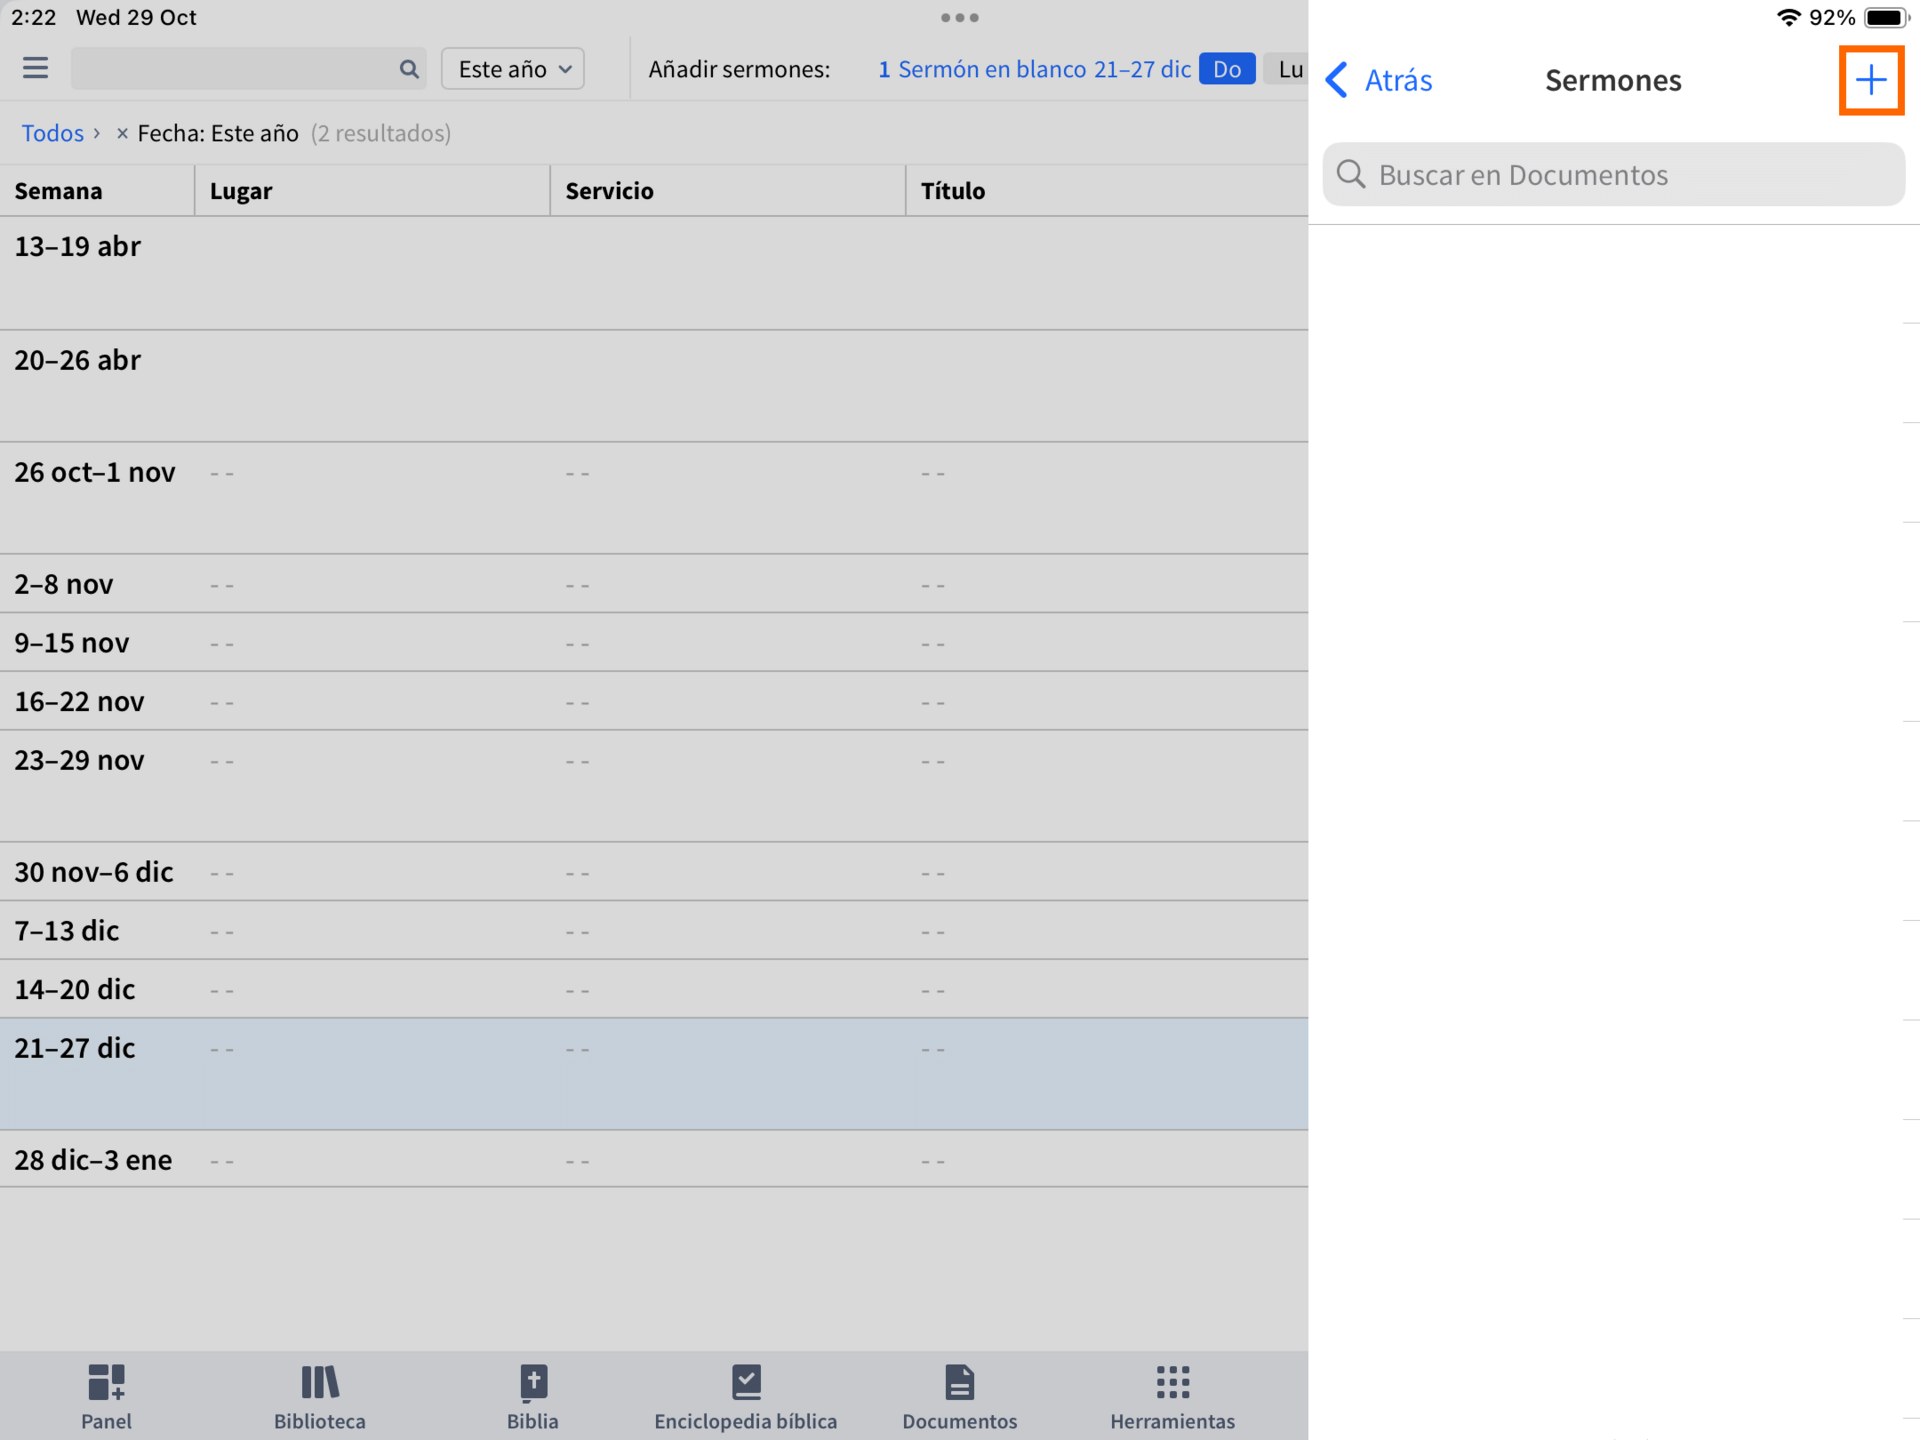
Task: Select the '28 dic–3 ene' week row
Action: pos(654,1160)
